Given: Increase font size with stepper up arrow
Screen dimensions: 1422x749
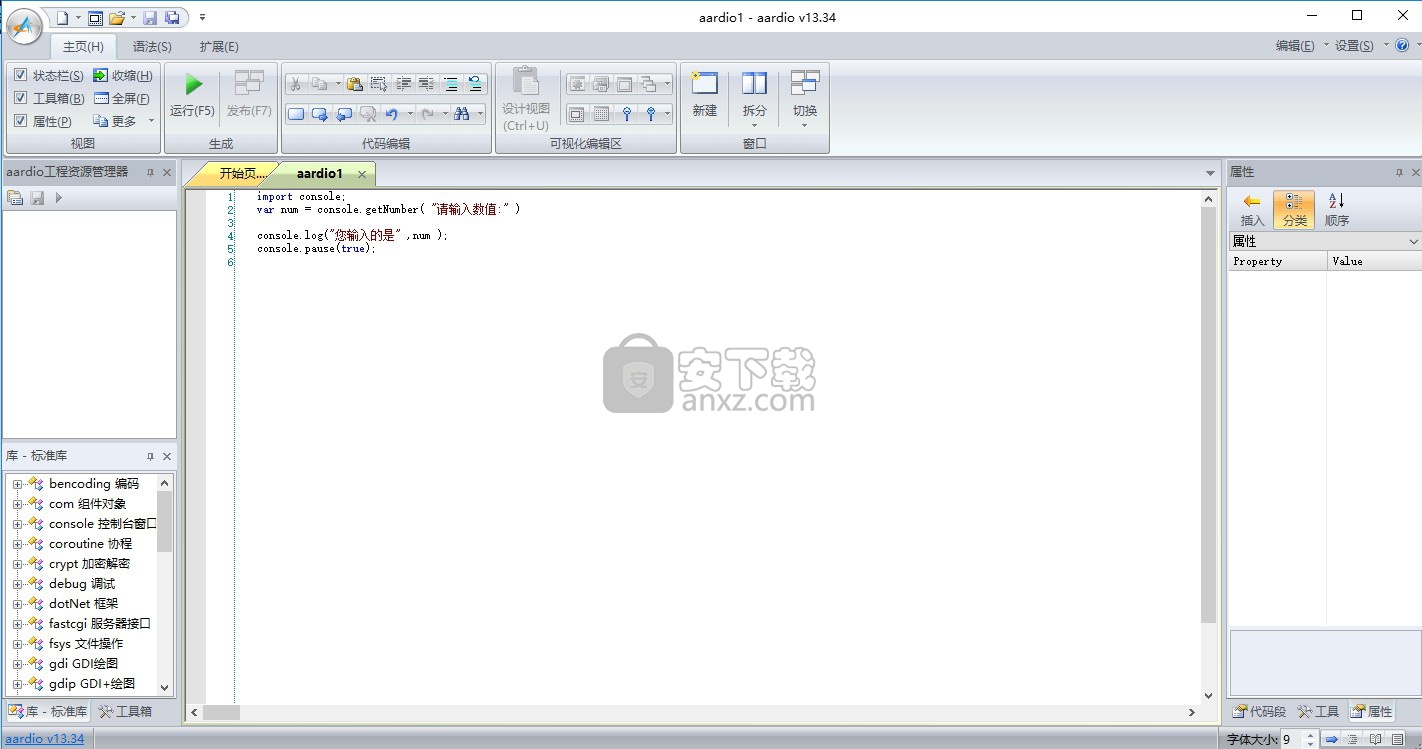Looking at the screenshot, I should coord(1310,735).
